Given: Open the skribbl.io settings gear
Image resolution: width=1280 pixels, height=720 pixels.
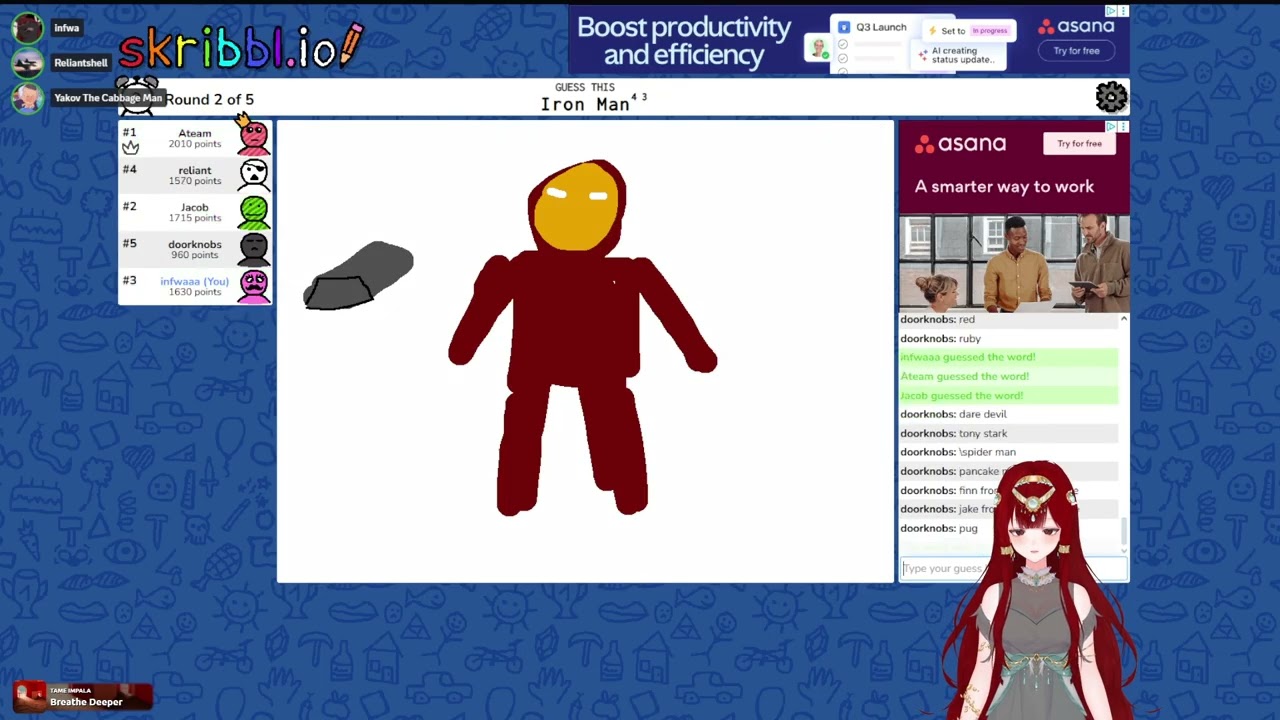Looking at the screenshot, I should point(1111,97).
